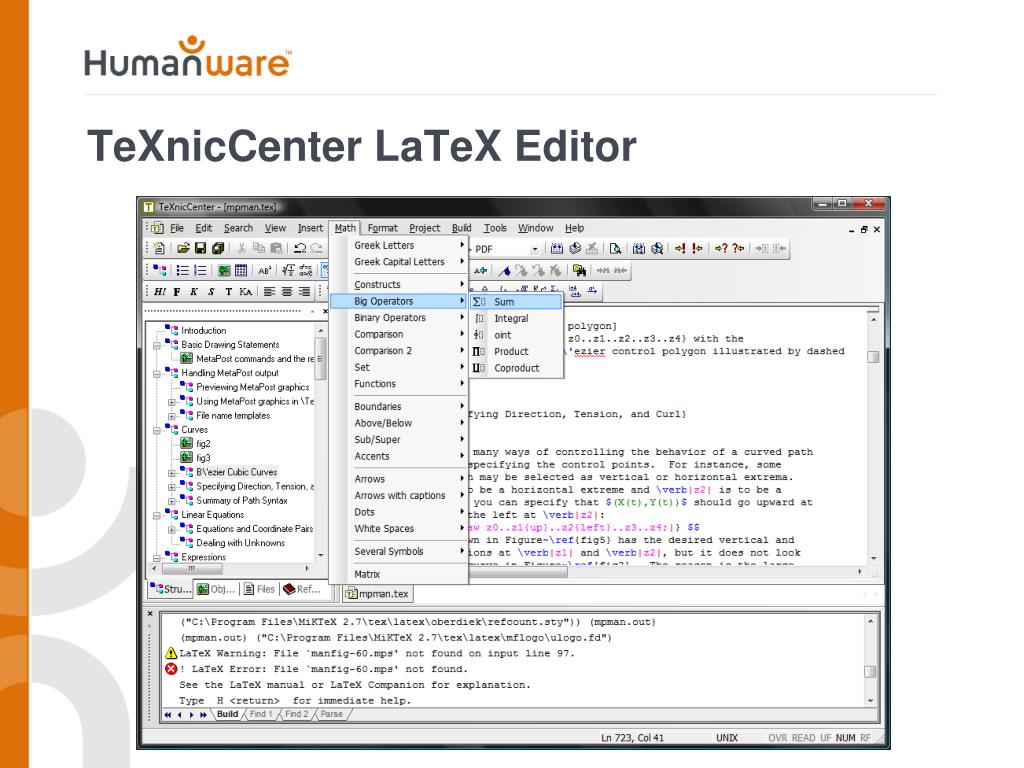The height and width of the screenshot is (768, 1024).
Task: Choose Integral from the submenu
Action: tap(516, 319)
